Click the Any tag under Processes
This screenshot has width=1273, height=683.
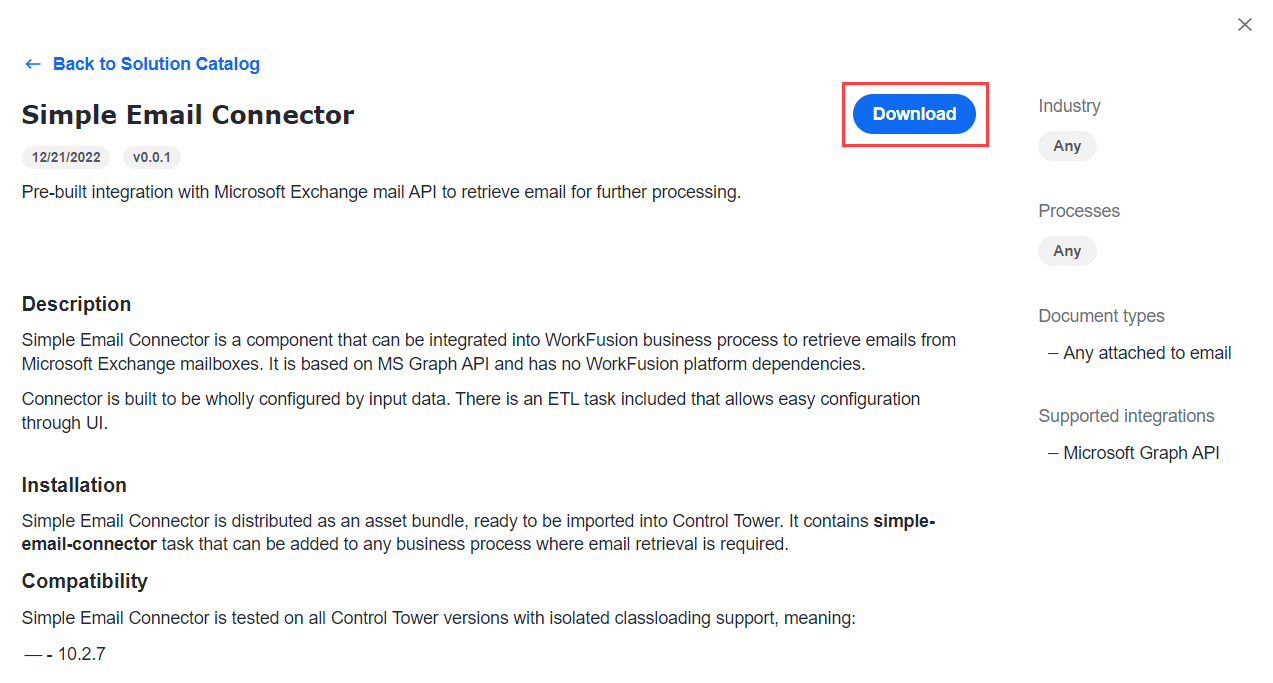pos(1067,251)
